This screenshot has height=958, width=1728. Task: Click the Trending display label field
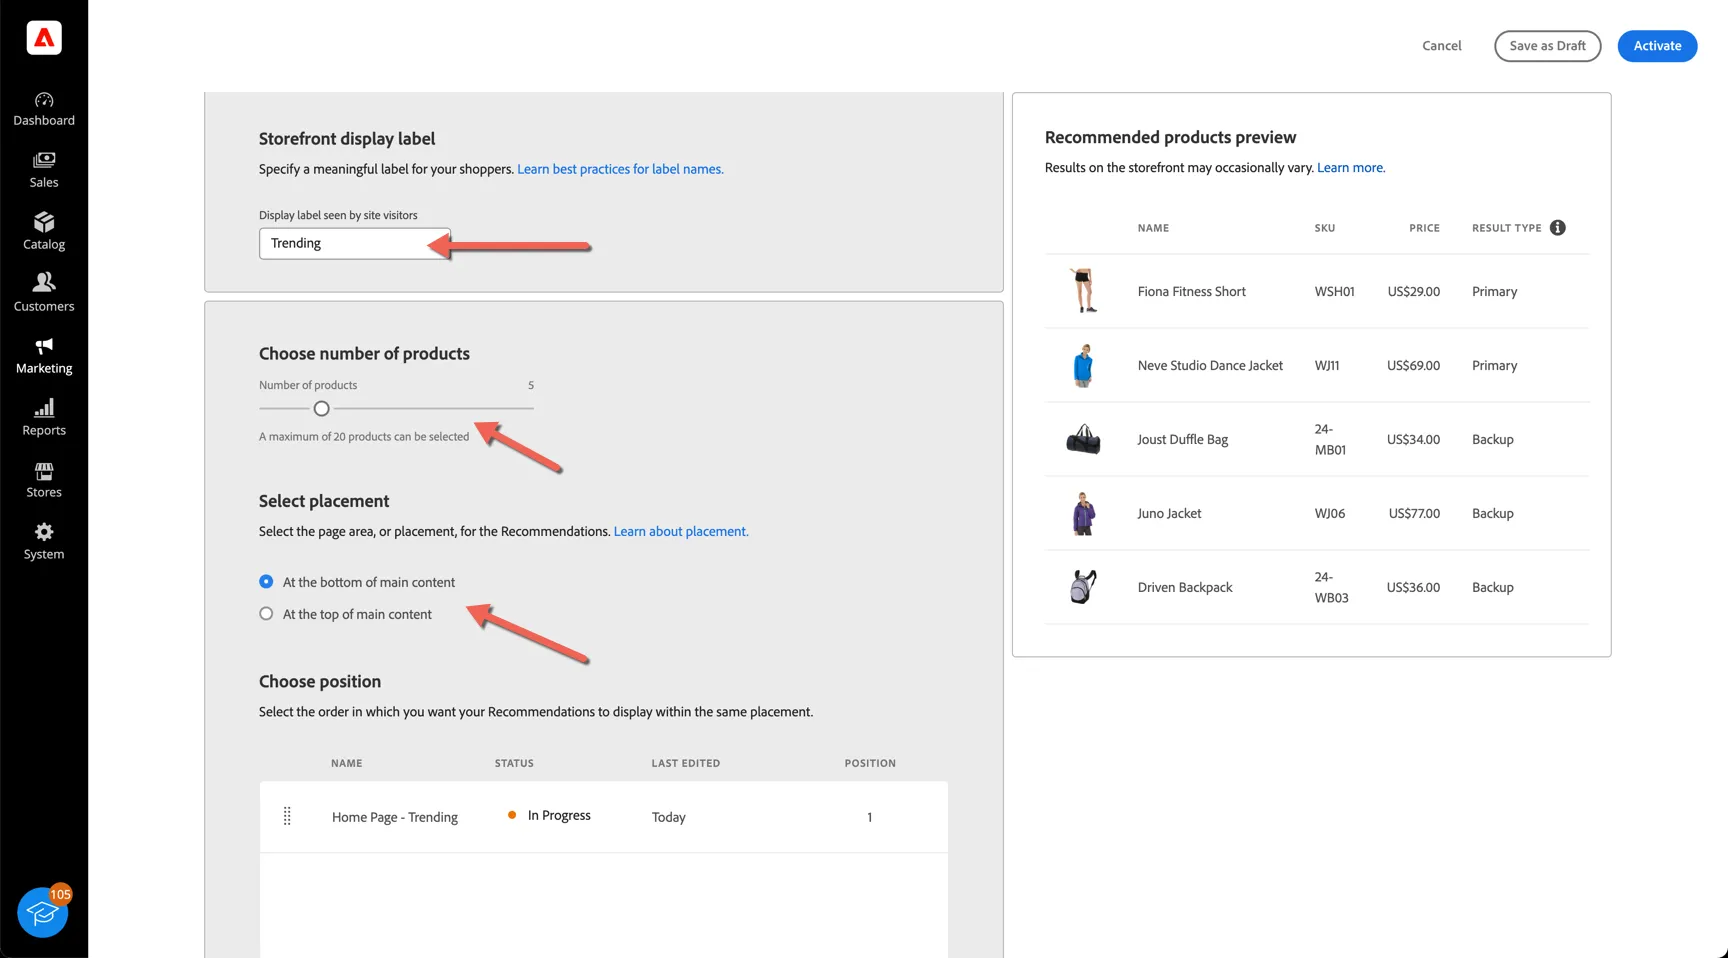coord(355,243)
